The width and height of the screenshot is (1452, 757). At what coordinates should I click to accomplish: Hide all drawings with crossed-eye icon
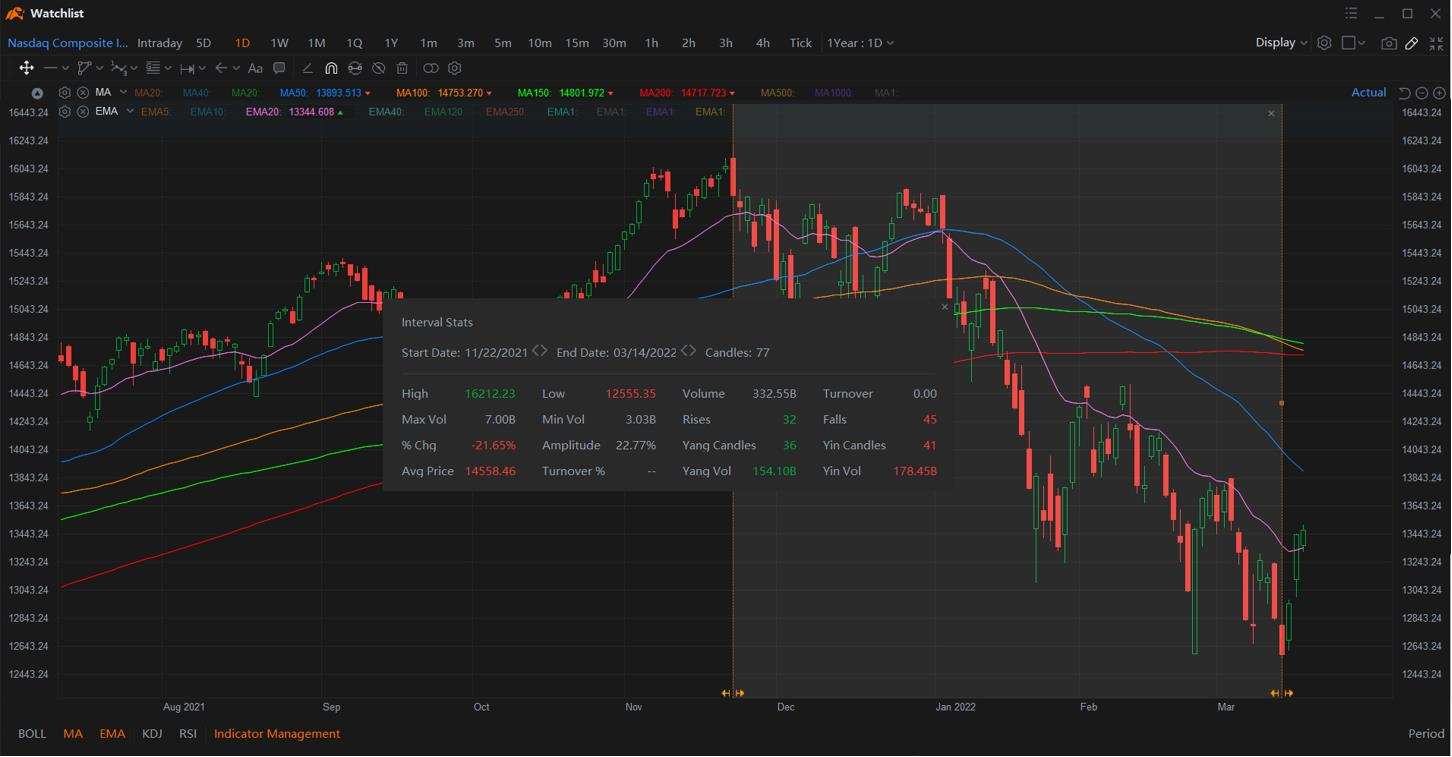[378, 68]
